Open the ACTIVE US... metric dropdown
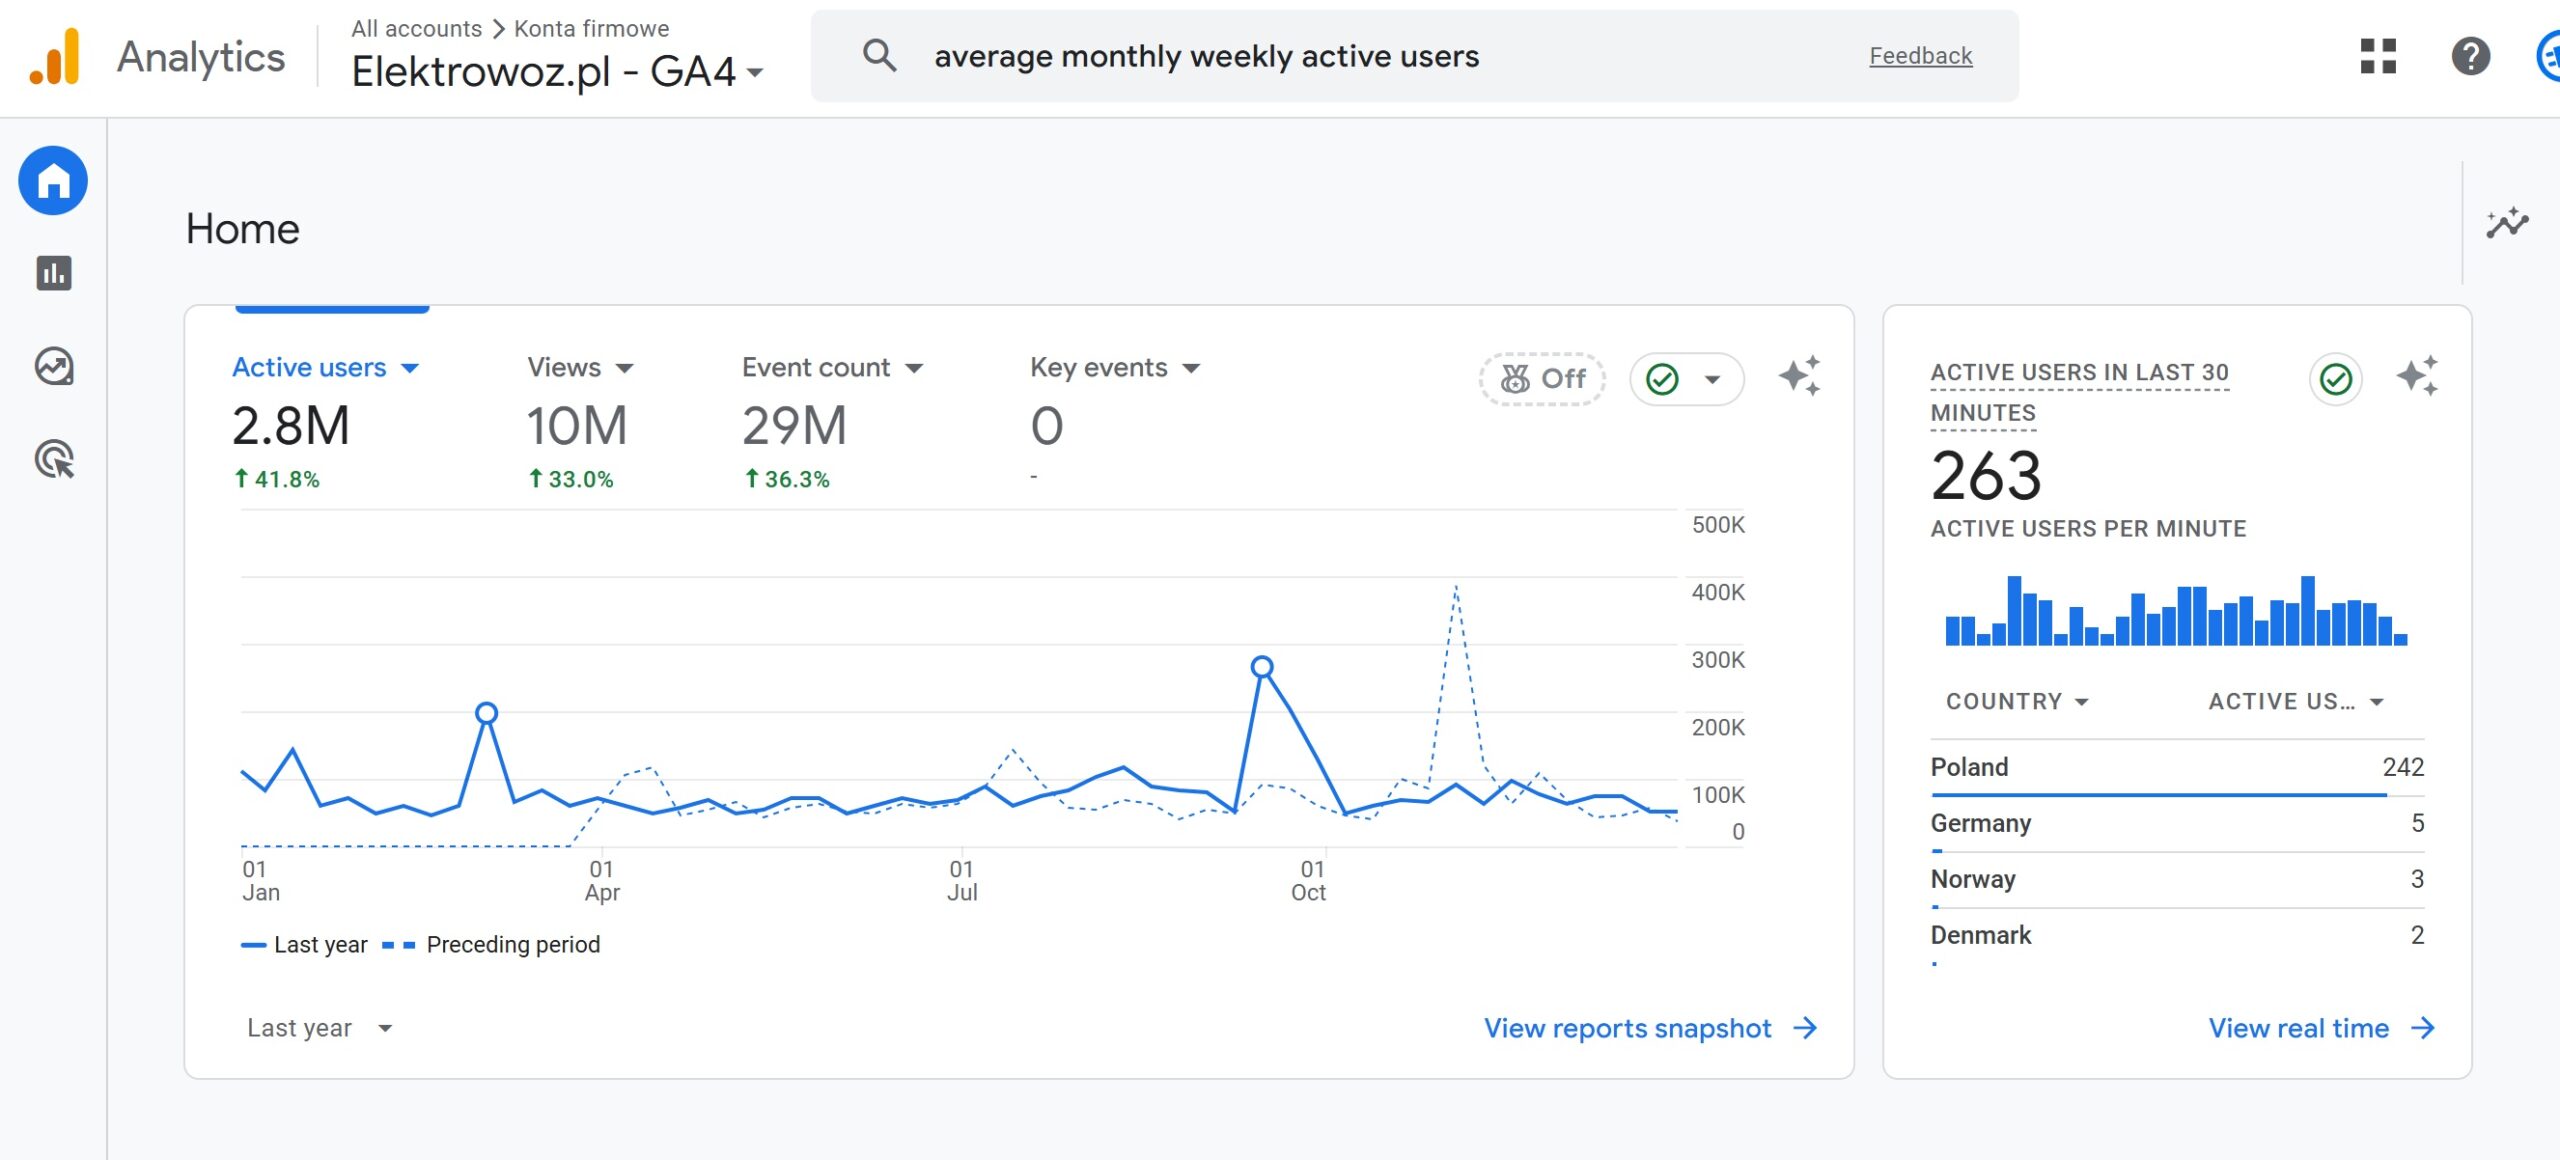This screenshot has height=1160, width=2560. click(x=2296, y=701)
